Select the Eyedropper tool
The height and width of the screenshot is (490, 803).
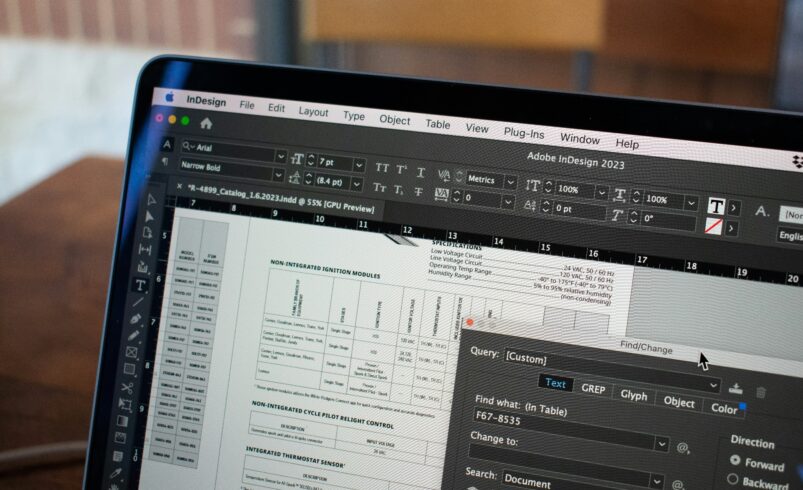pyautogui.click(x=116, y=474)
